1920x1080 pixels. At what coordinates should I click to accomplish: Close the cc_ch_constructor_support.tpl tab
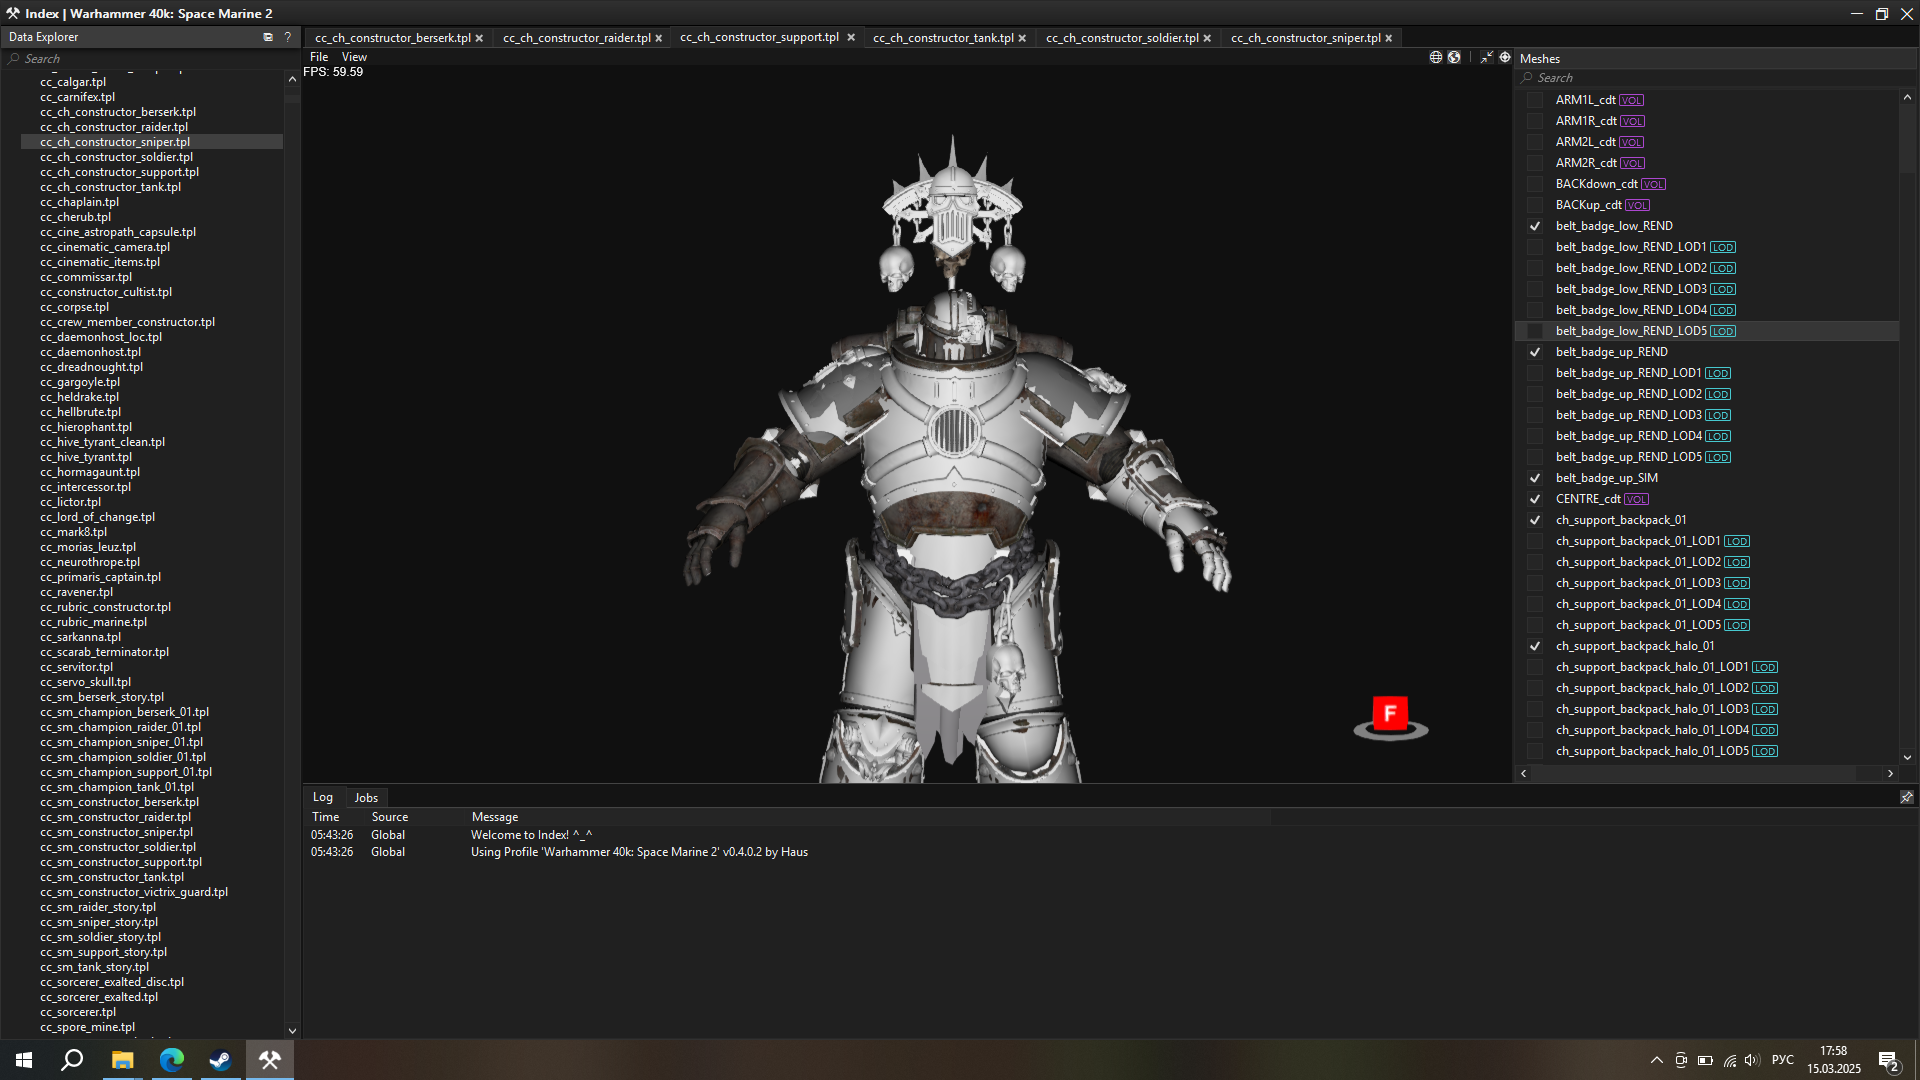[851, 37]
